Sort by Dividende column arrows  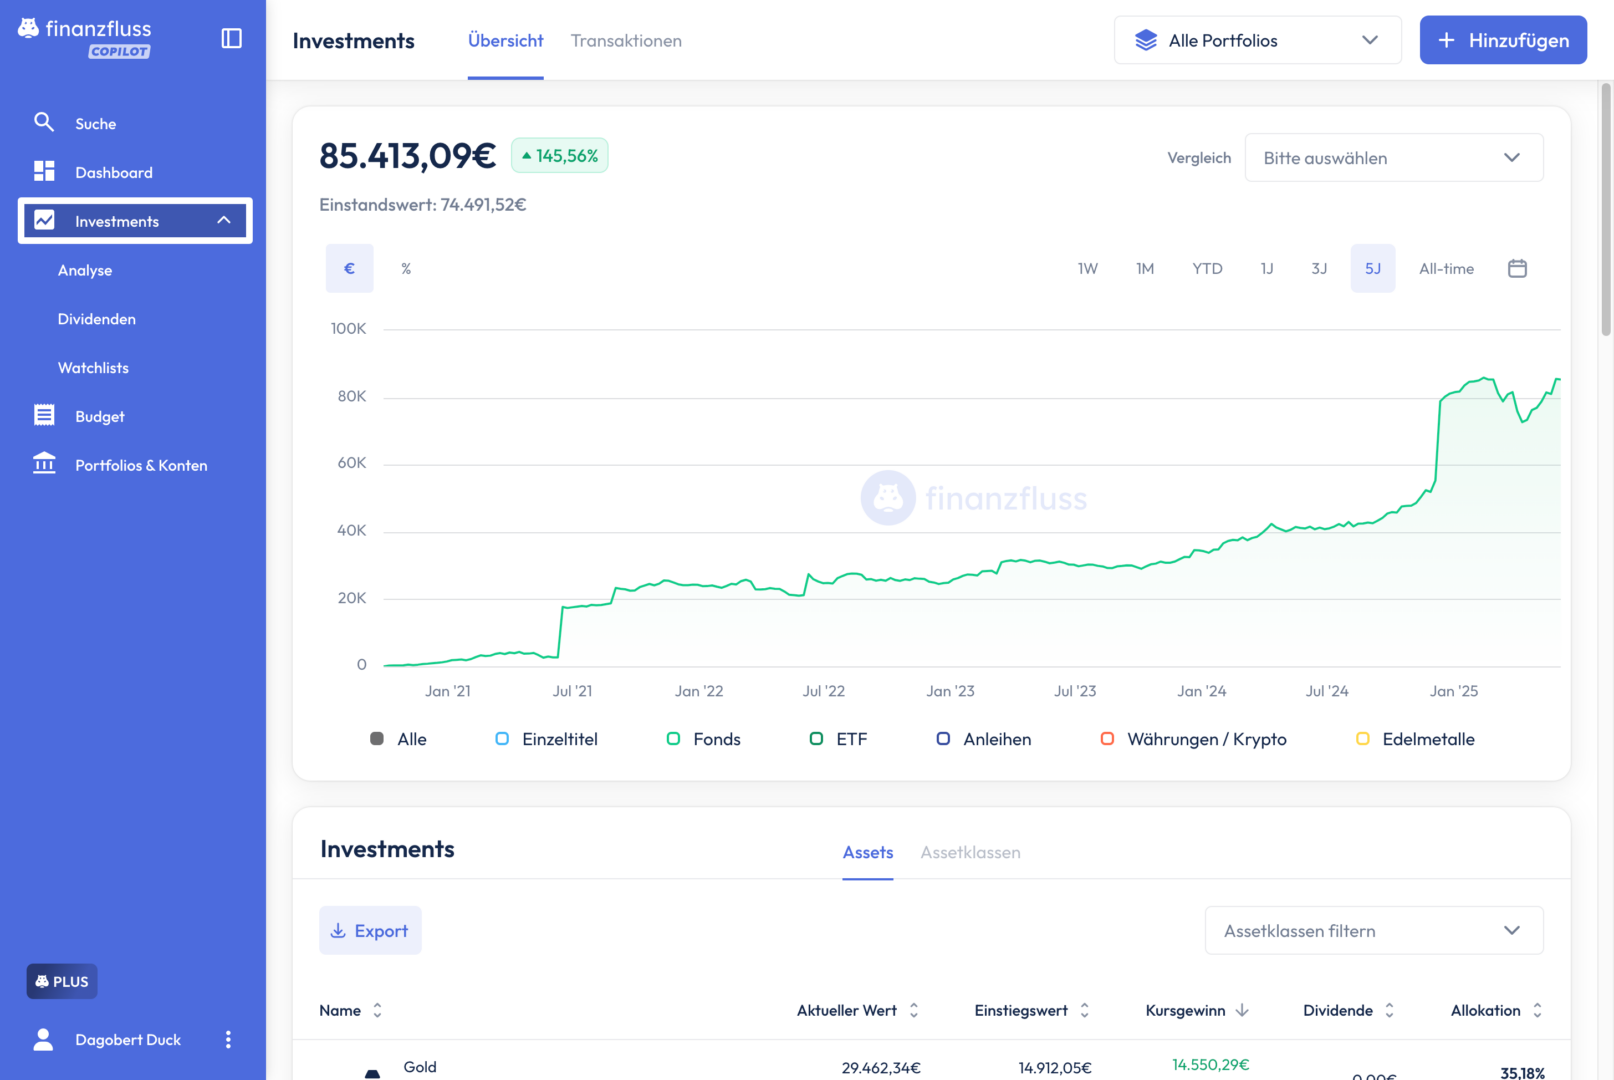(x=1389, y=1010)
